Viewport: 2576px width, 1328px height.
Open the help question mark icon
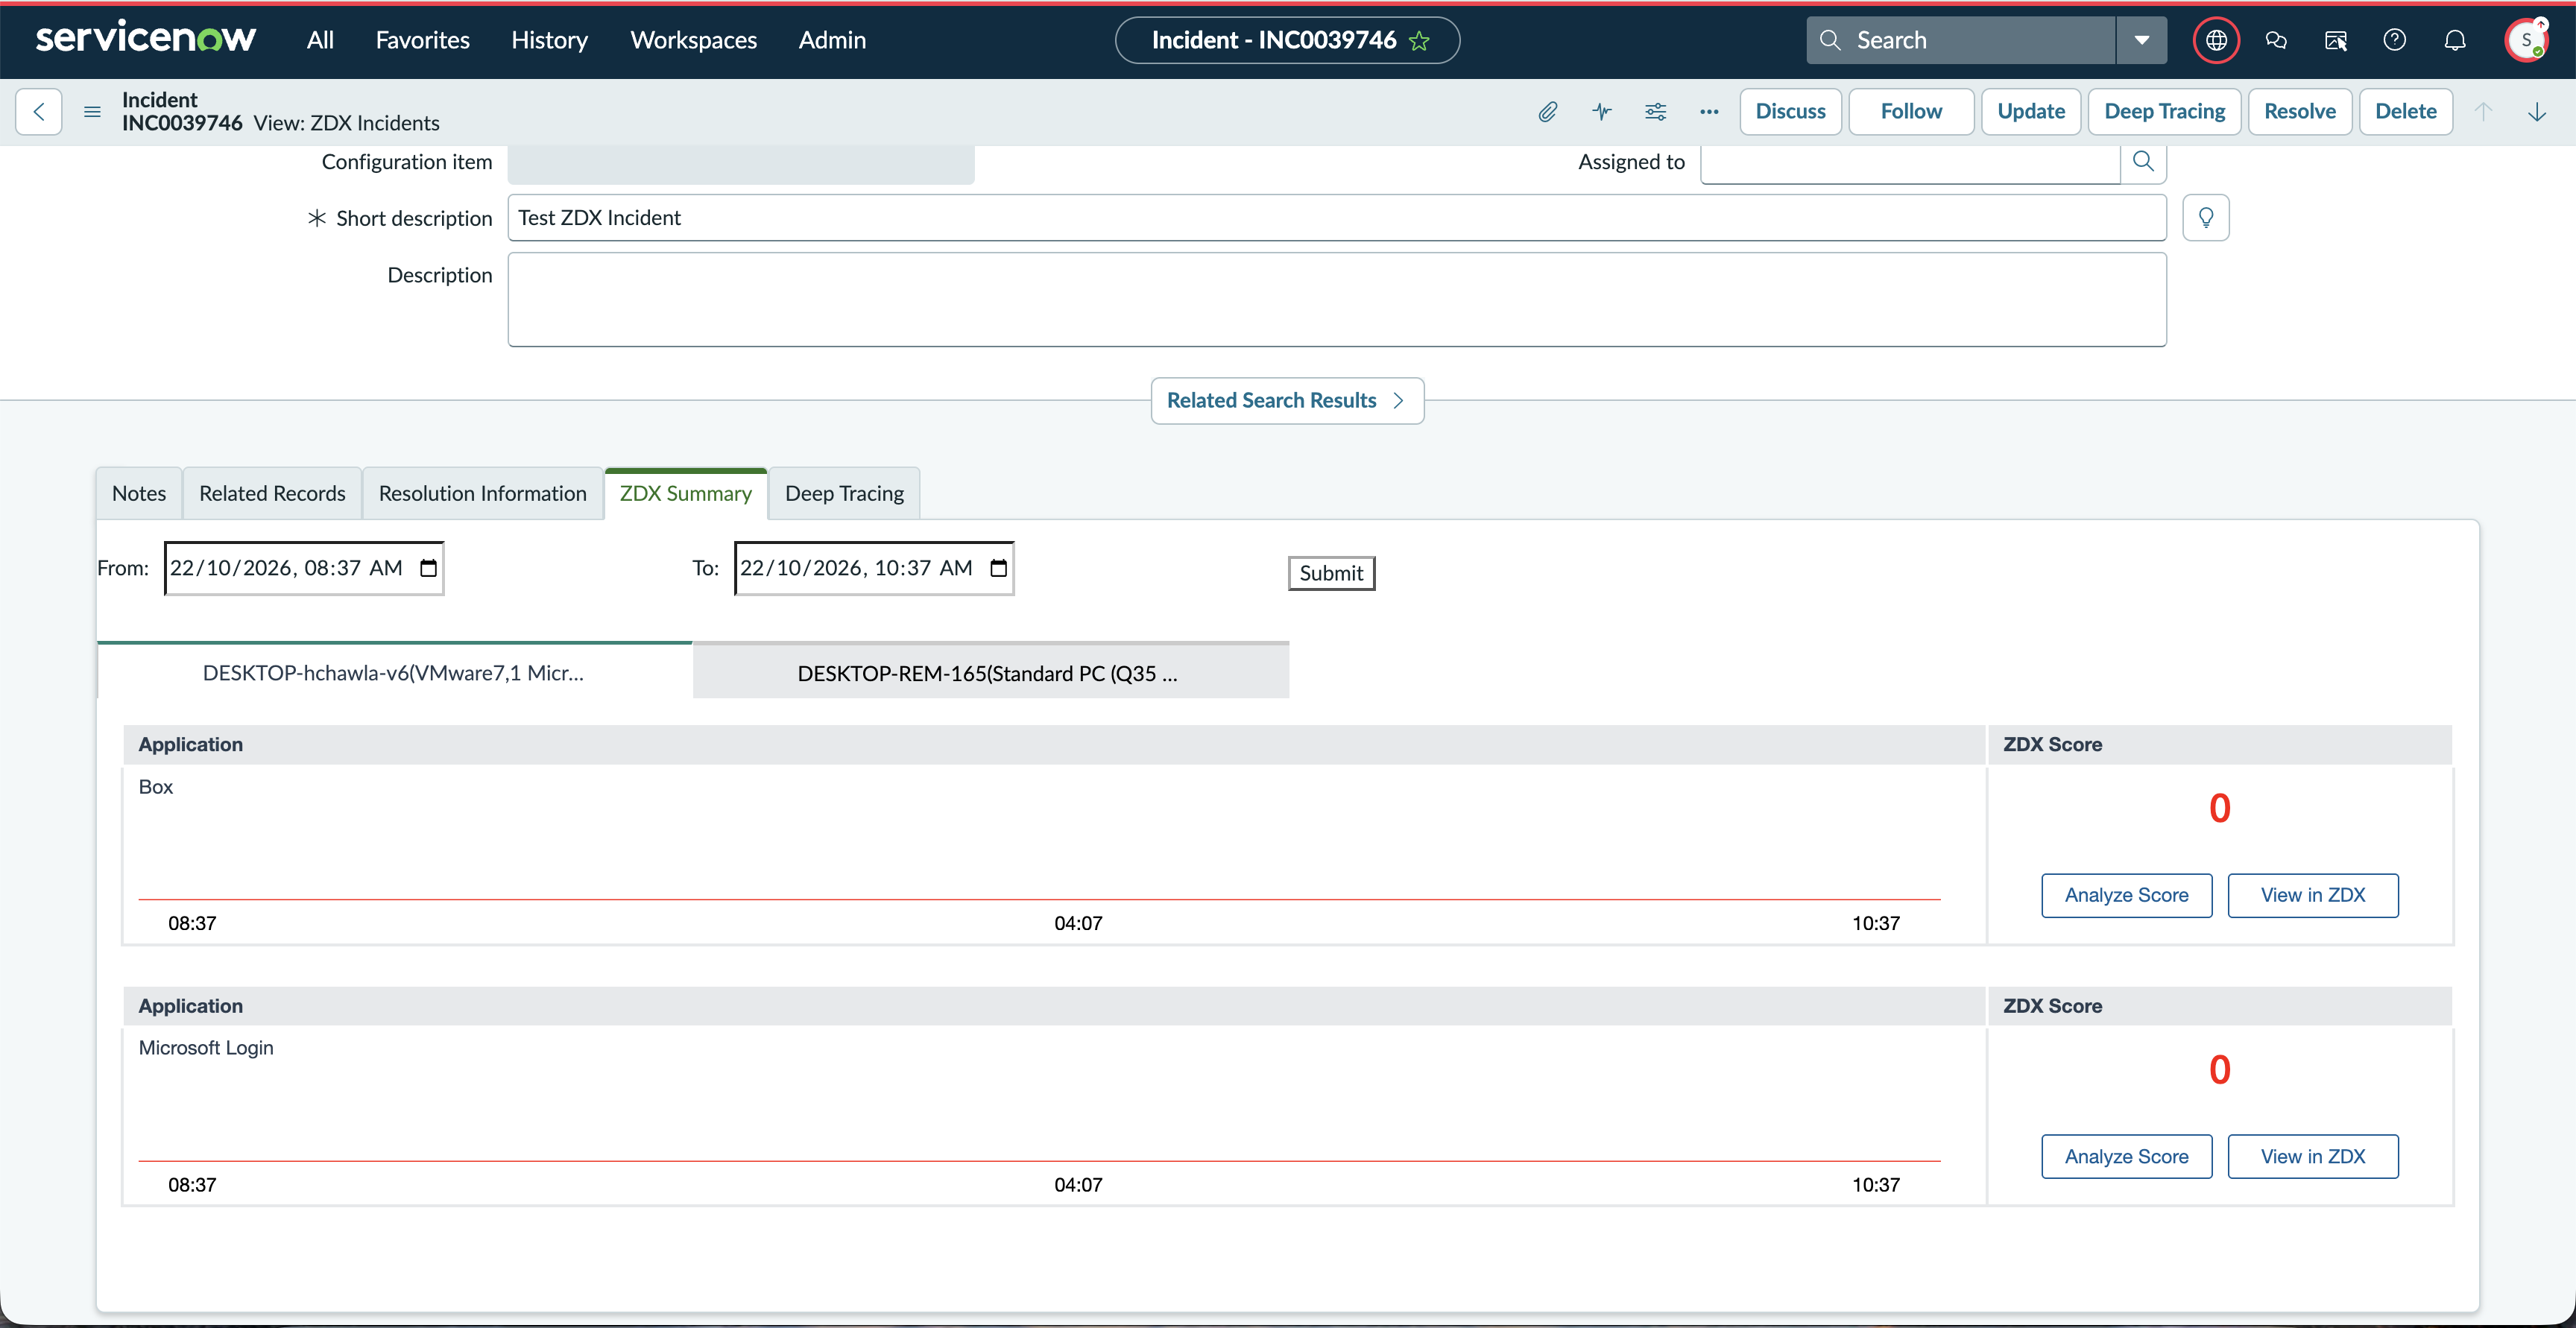pyautogui.click(x=2394, y=40)
